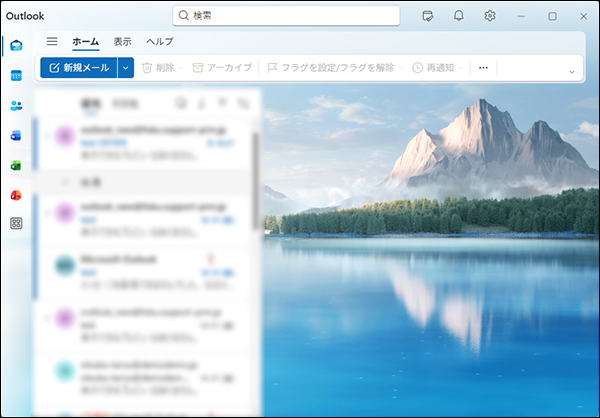Open the more commands ellipsis menu
Image resolution: width=600 pixels, height=418 pixels.
click(x=483, y=68)
